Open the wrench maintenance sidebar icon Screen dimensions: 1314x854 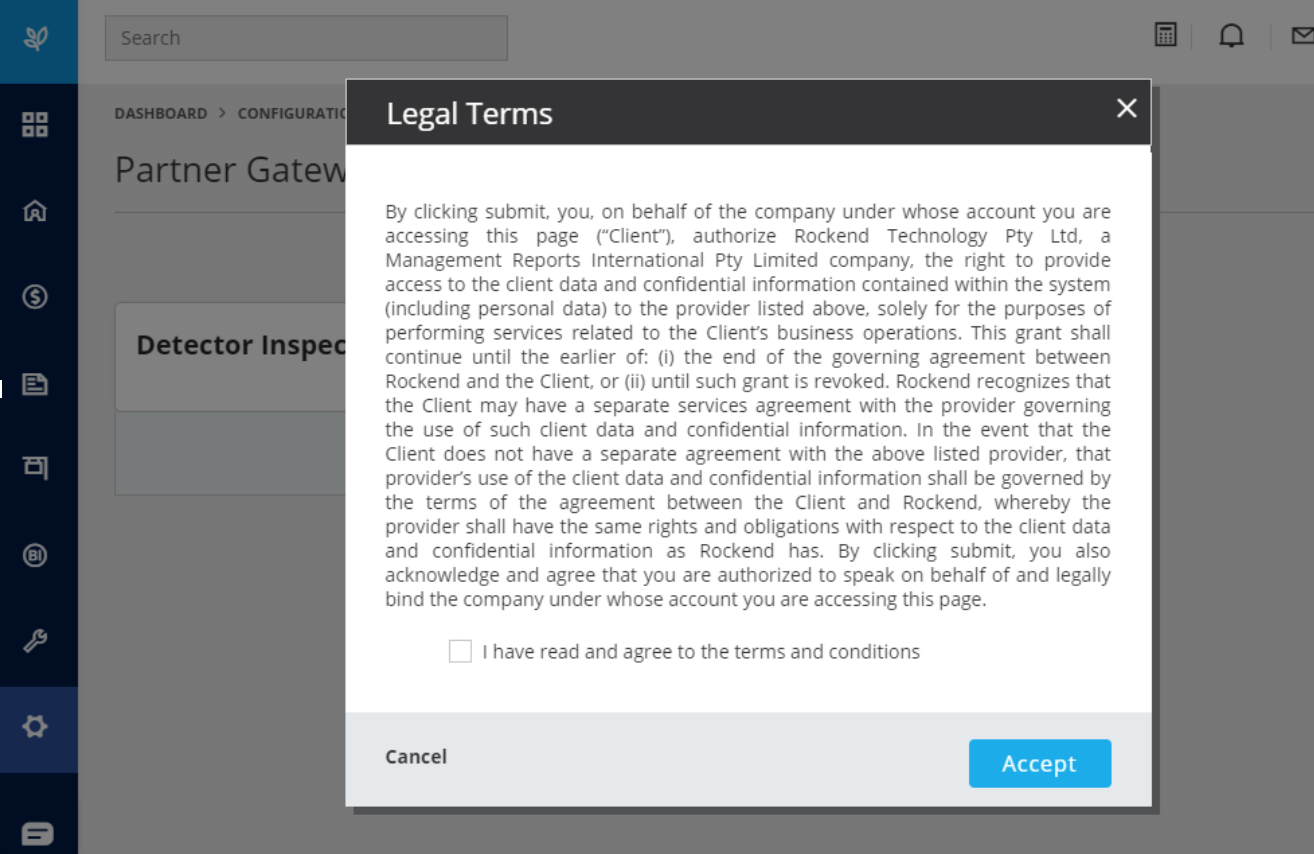[35, 641]
